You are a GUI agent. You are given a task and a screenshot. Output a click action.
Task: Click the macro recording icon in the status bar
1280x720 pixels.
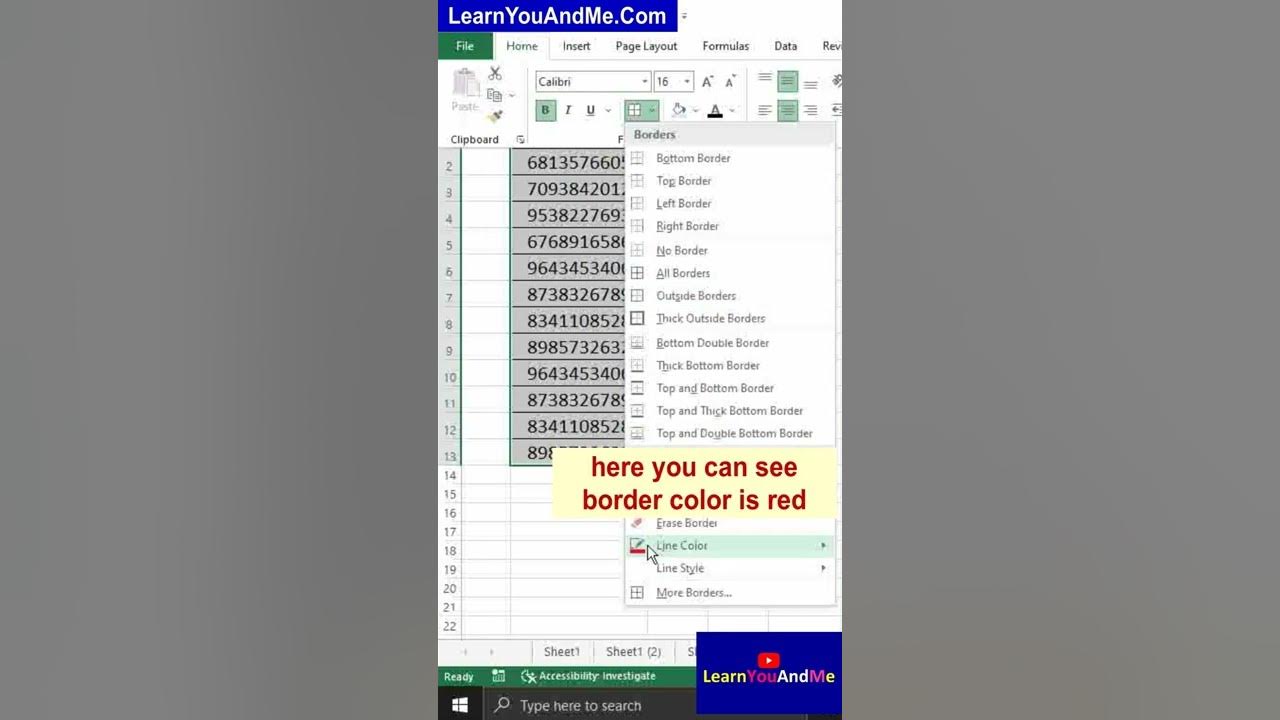coord(498,677)
